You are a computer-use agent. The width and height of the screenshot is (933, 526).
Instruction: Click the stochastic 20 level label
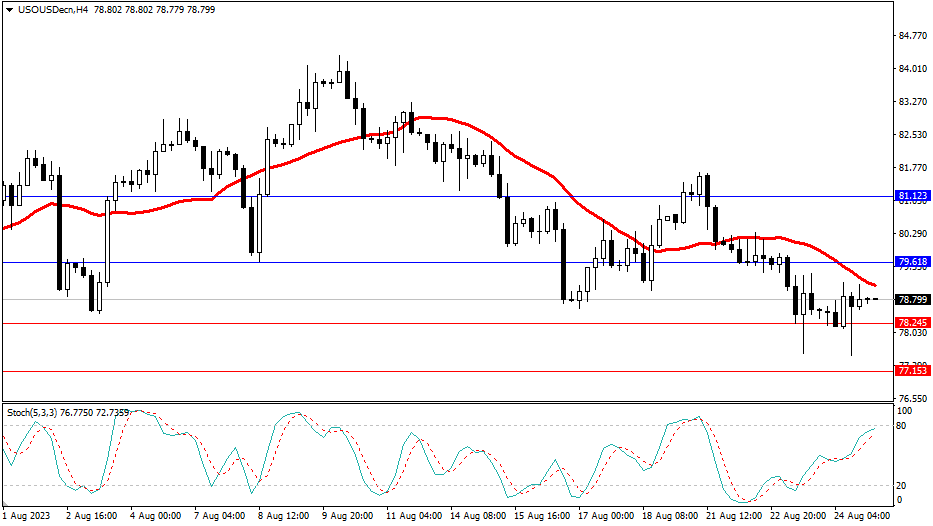click(903, 485)
